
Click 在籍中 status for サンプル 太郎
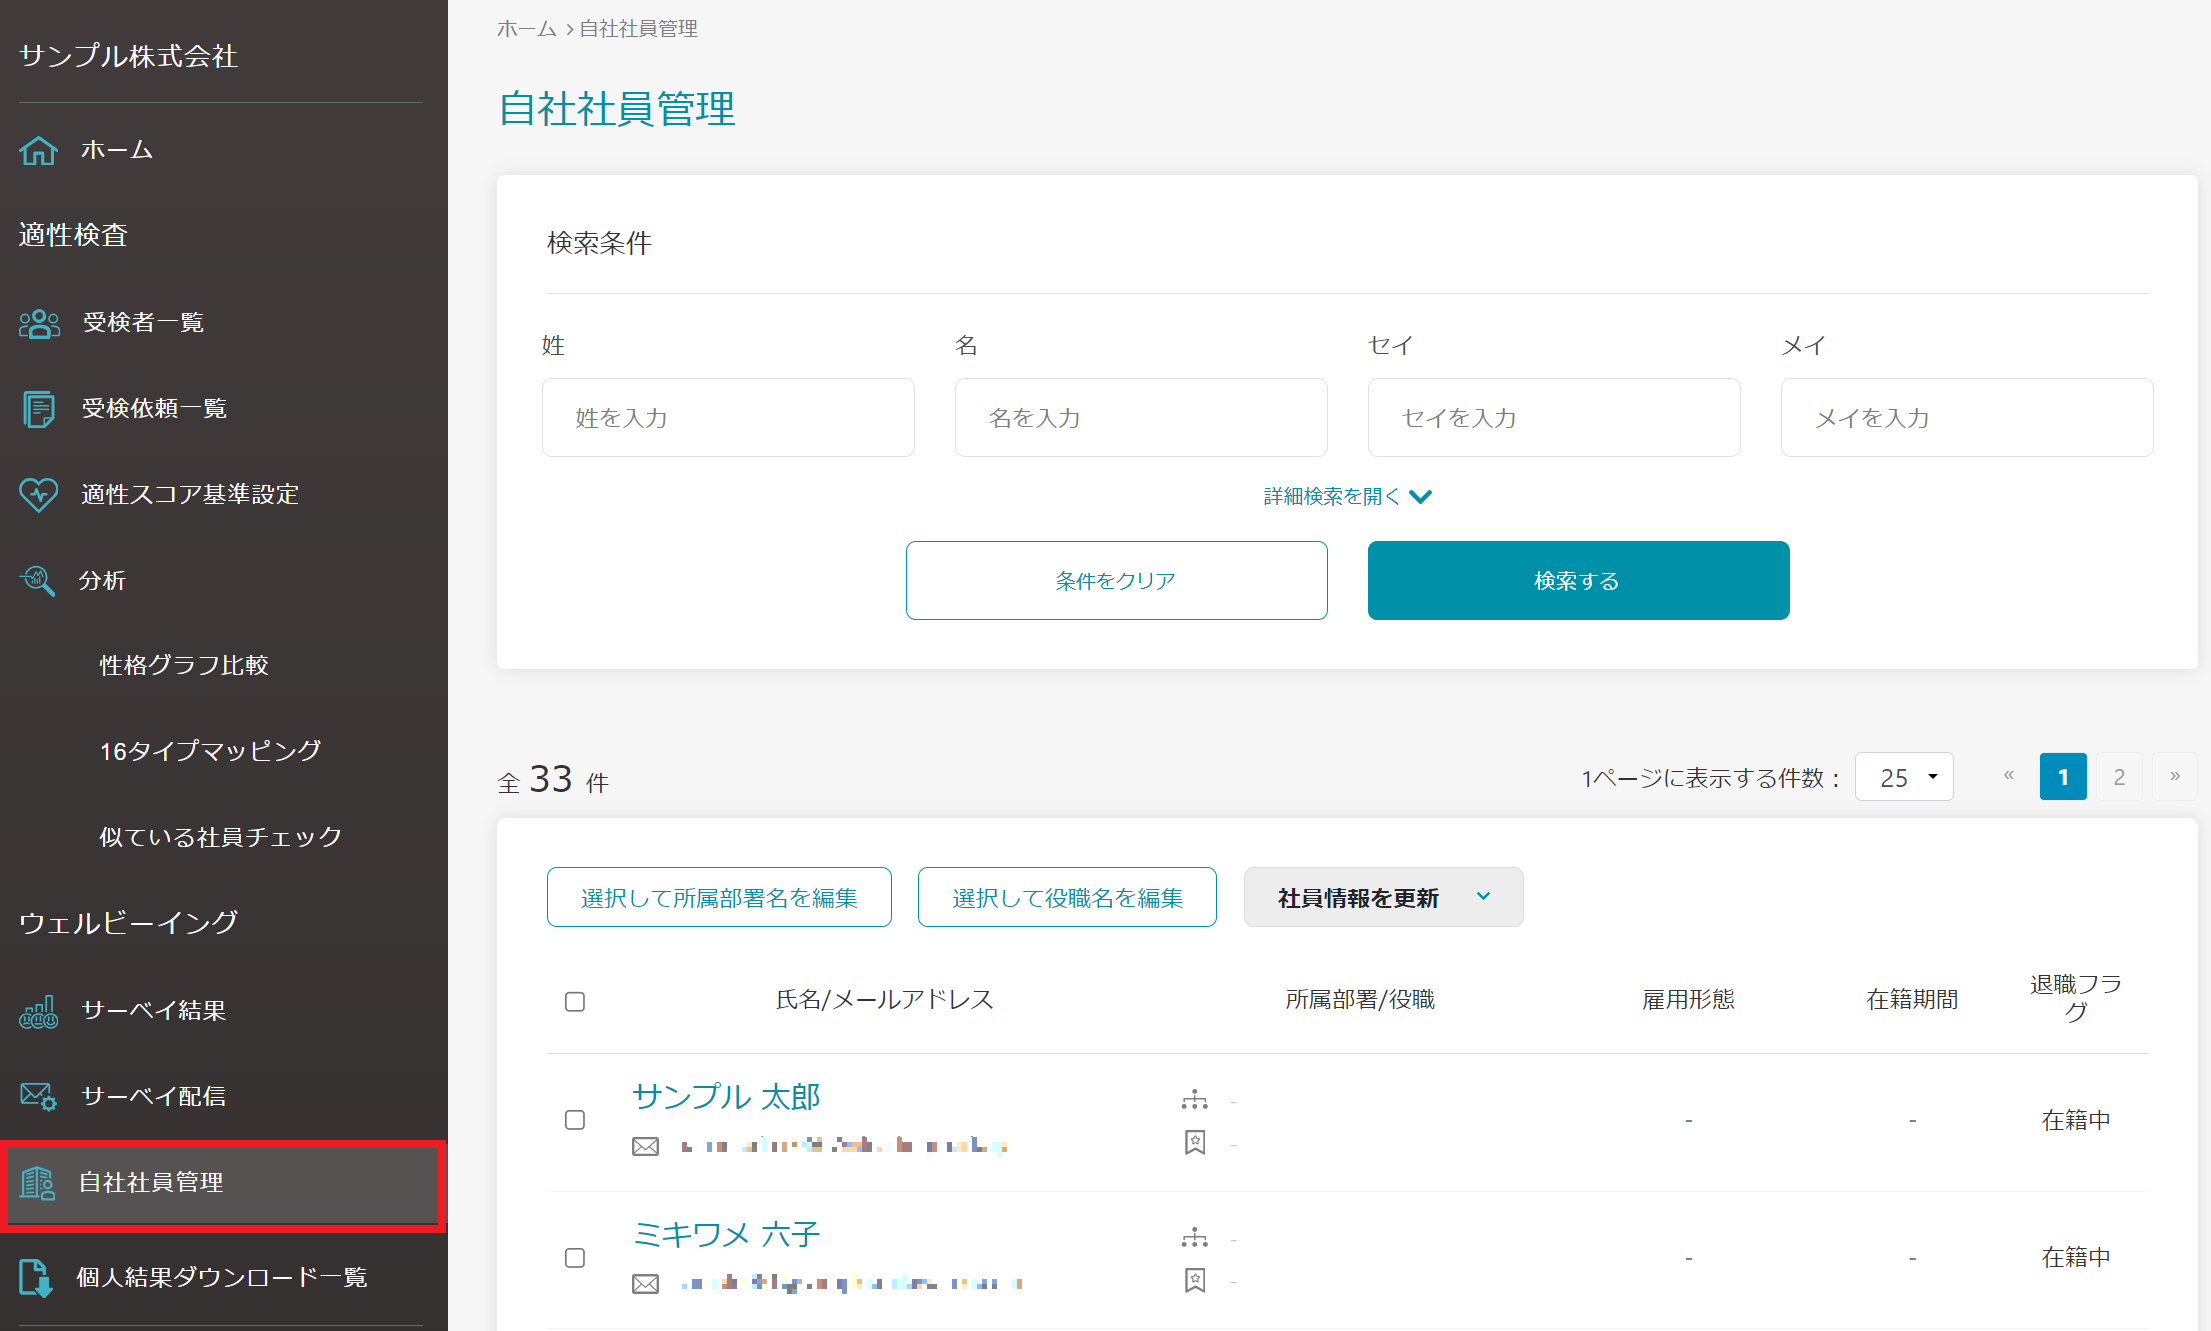2076,1120
